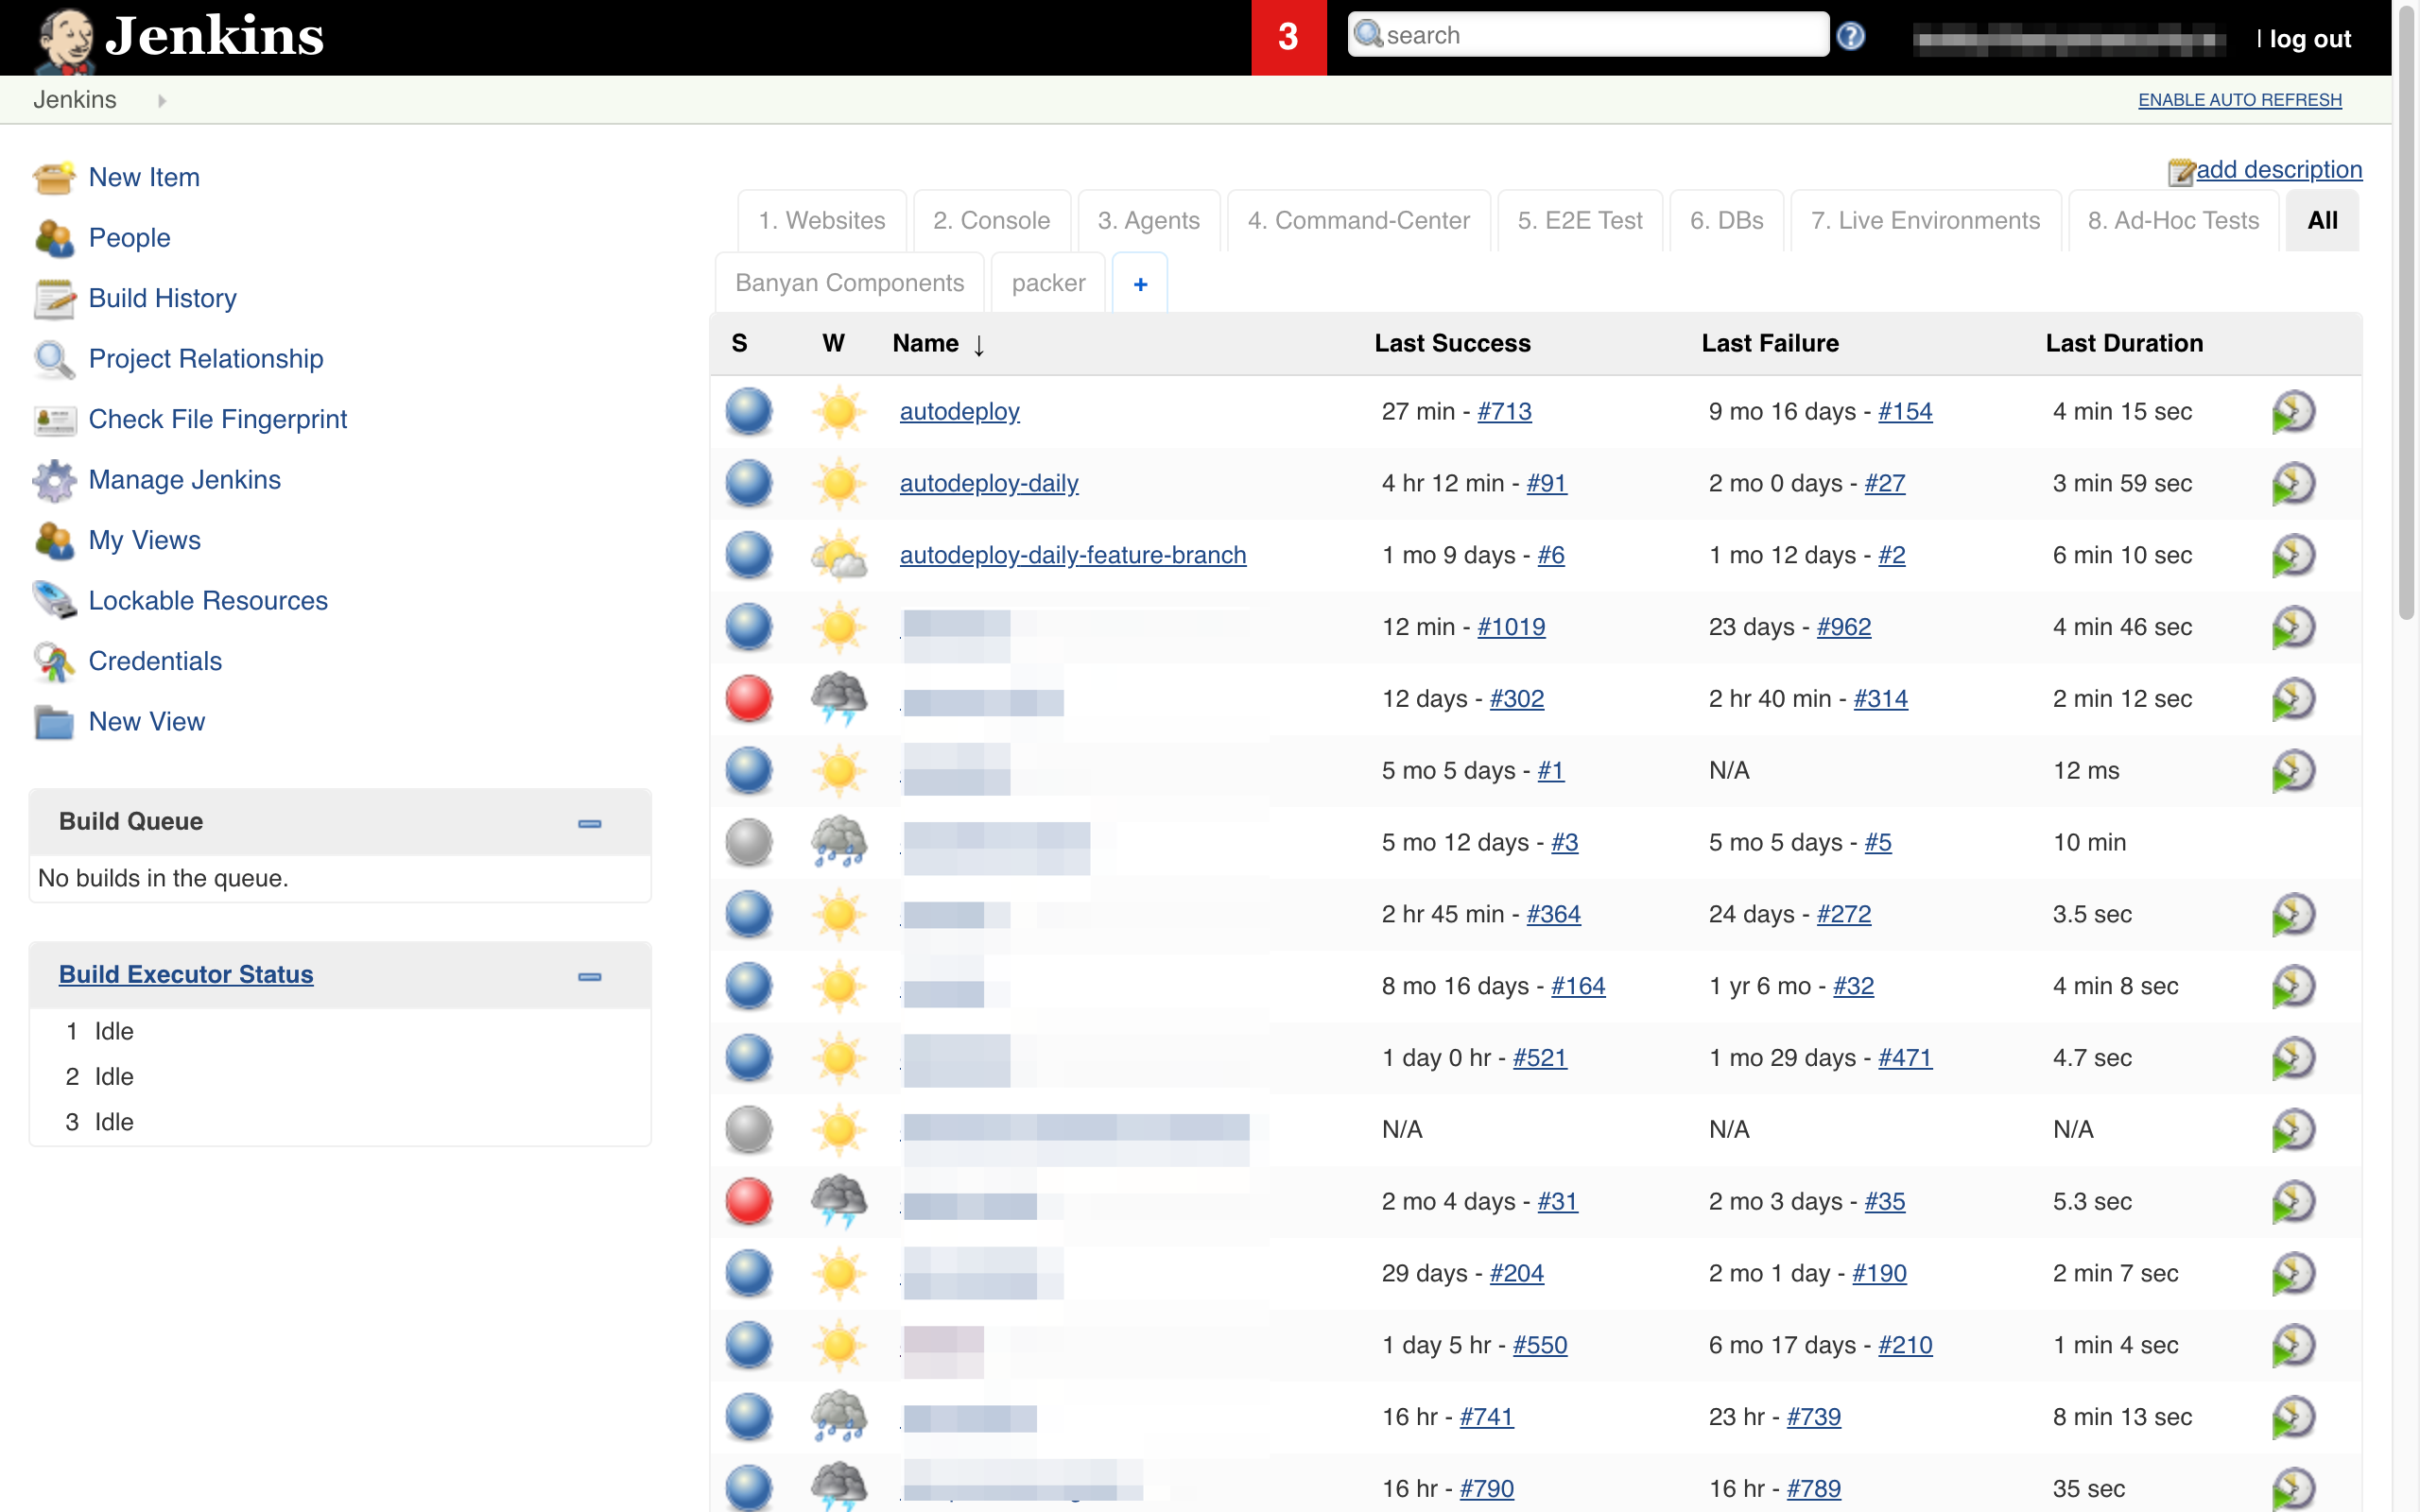Schedule a build for autodeploy-daily-feature-branch
The image size is (2420, 1512).
pyautogui.click(x=2293, y=556)
